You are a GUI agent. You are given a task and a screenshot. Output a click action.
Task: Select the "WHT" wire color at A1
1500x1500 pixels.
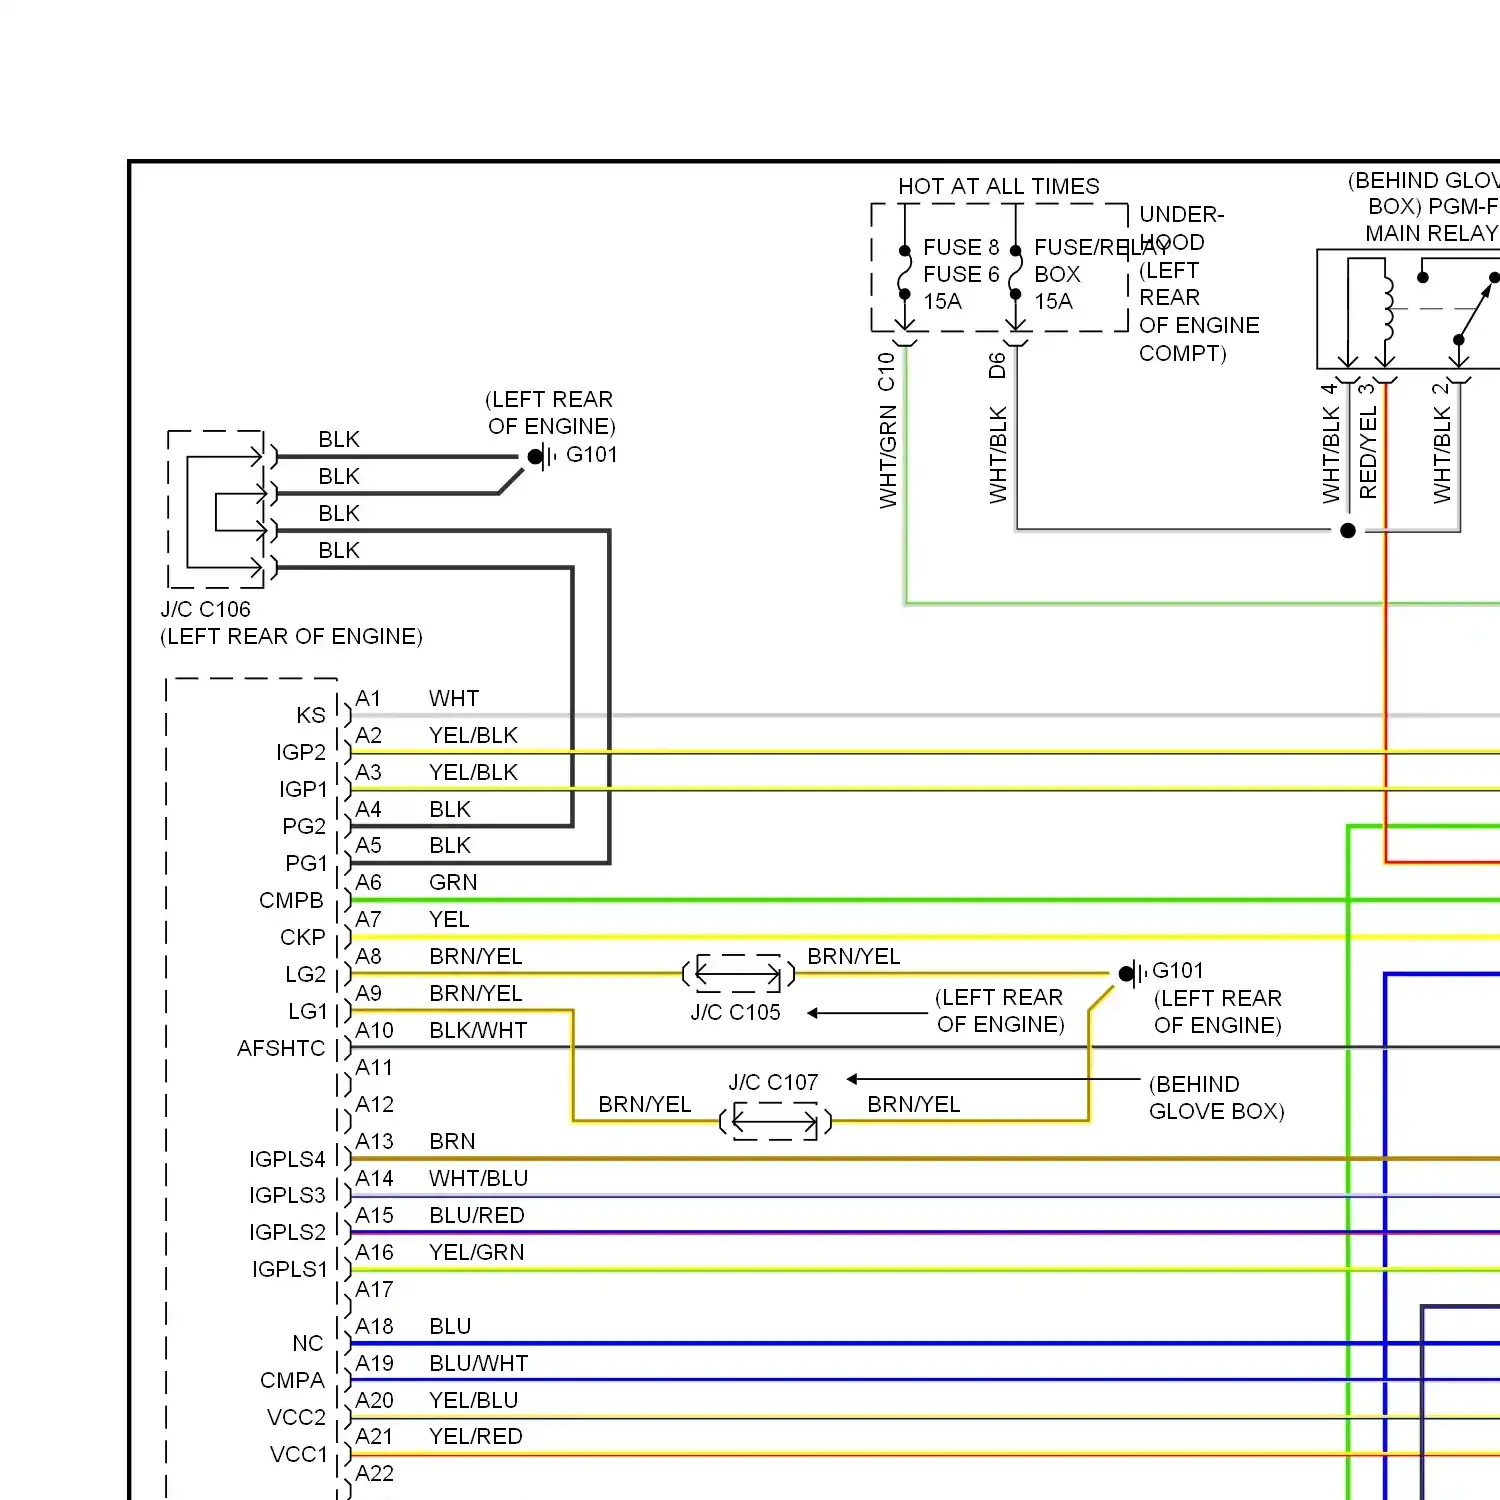[454, 698]
